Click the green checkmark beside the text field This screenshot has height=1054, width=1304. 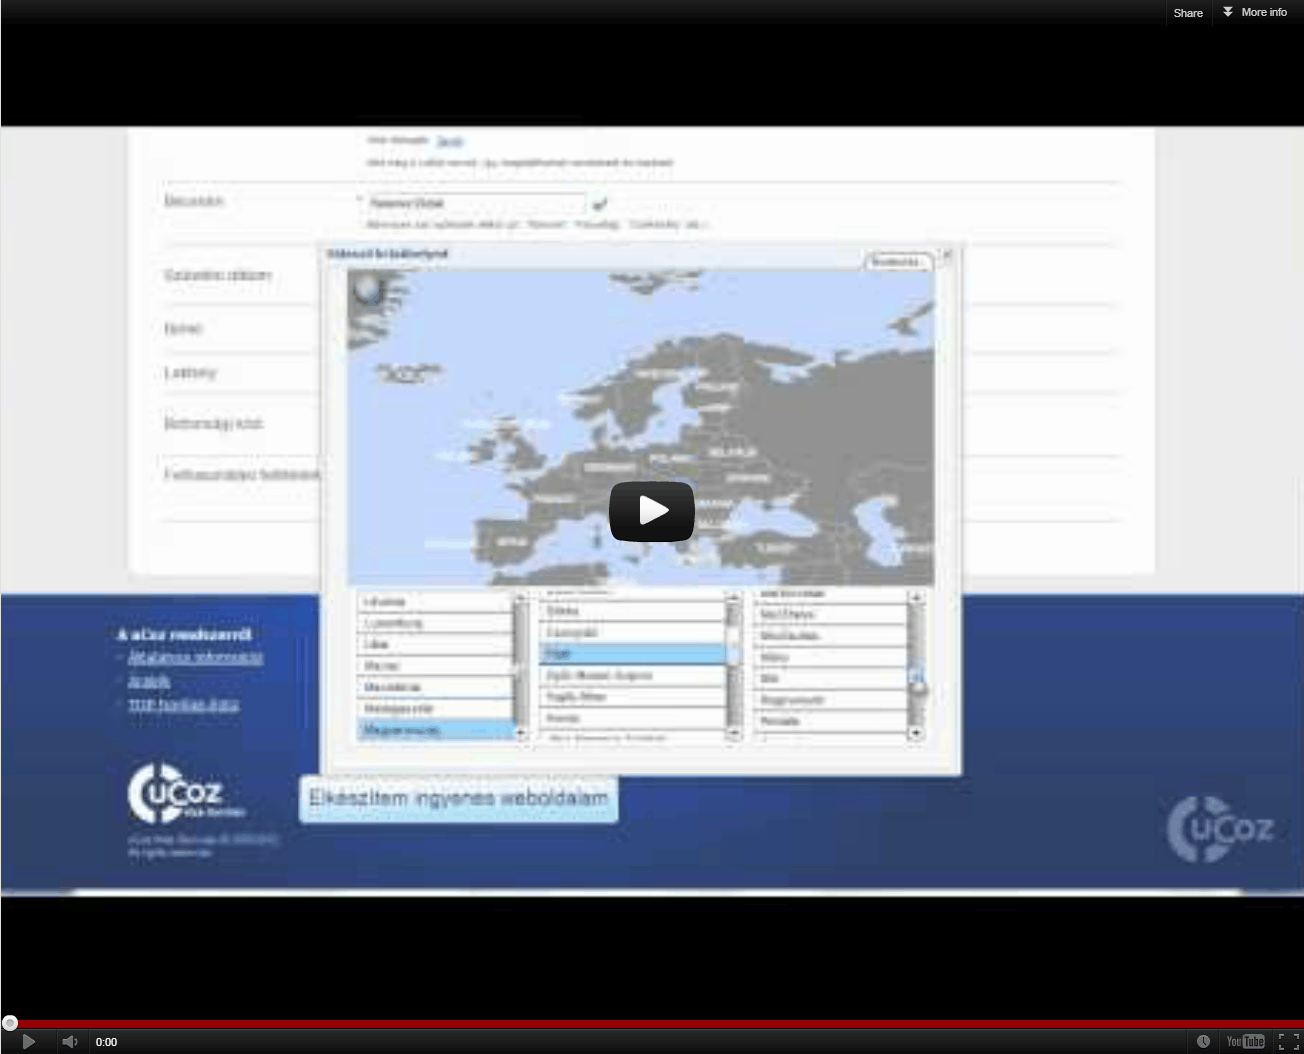tap(599, 204)
